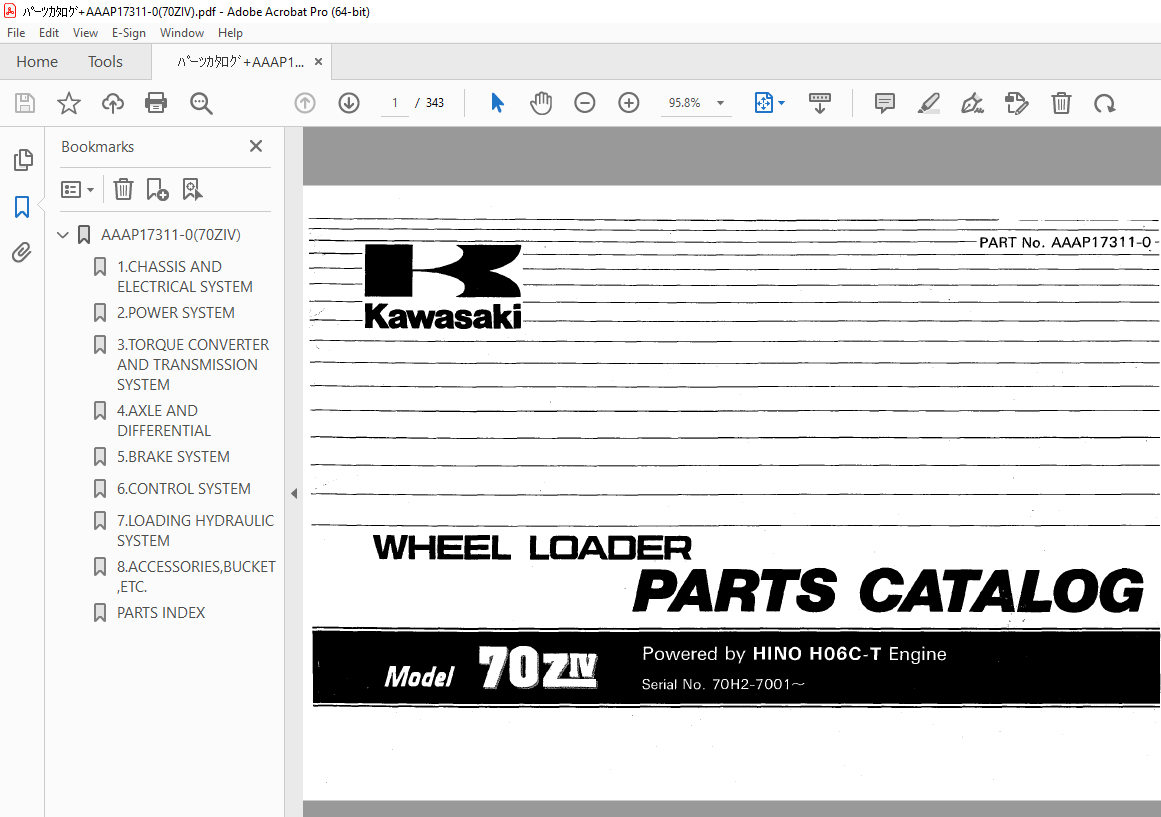Open the zoom percentage dropdown arrow

720,103
